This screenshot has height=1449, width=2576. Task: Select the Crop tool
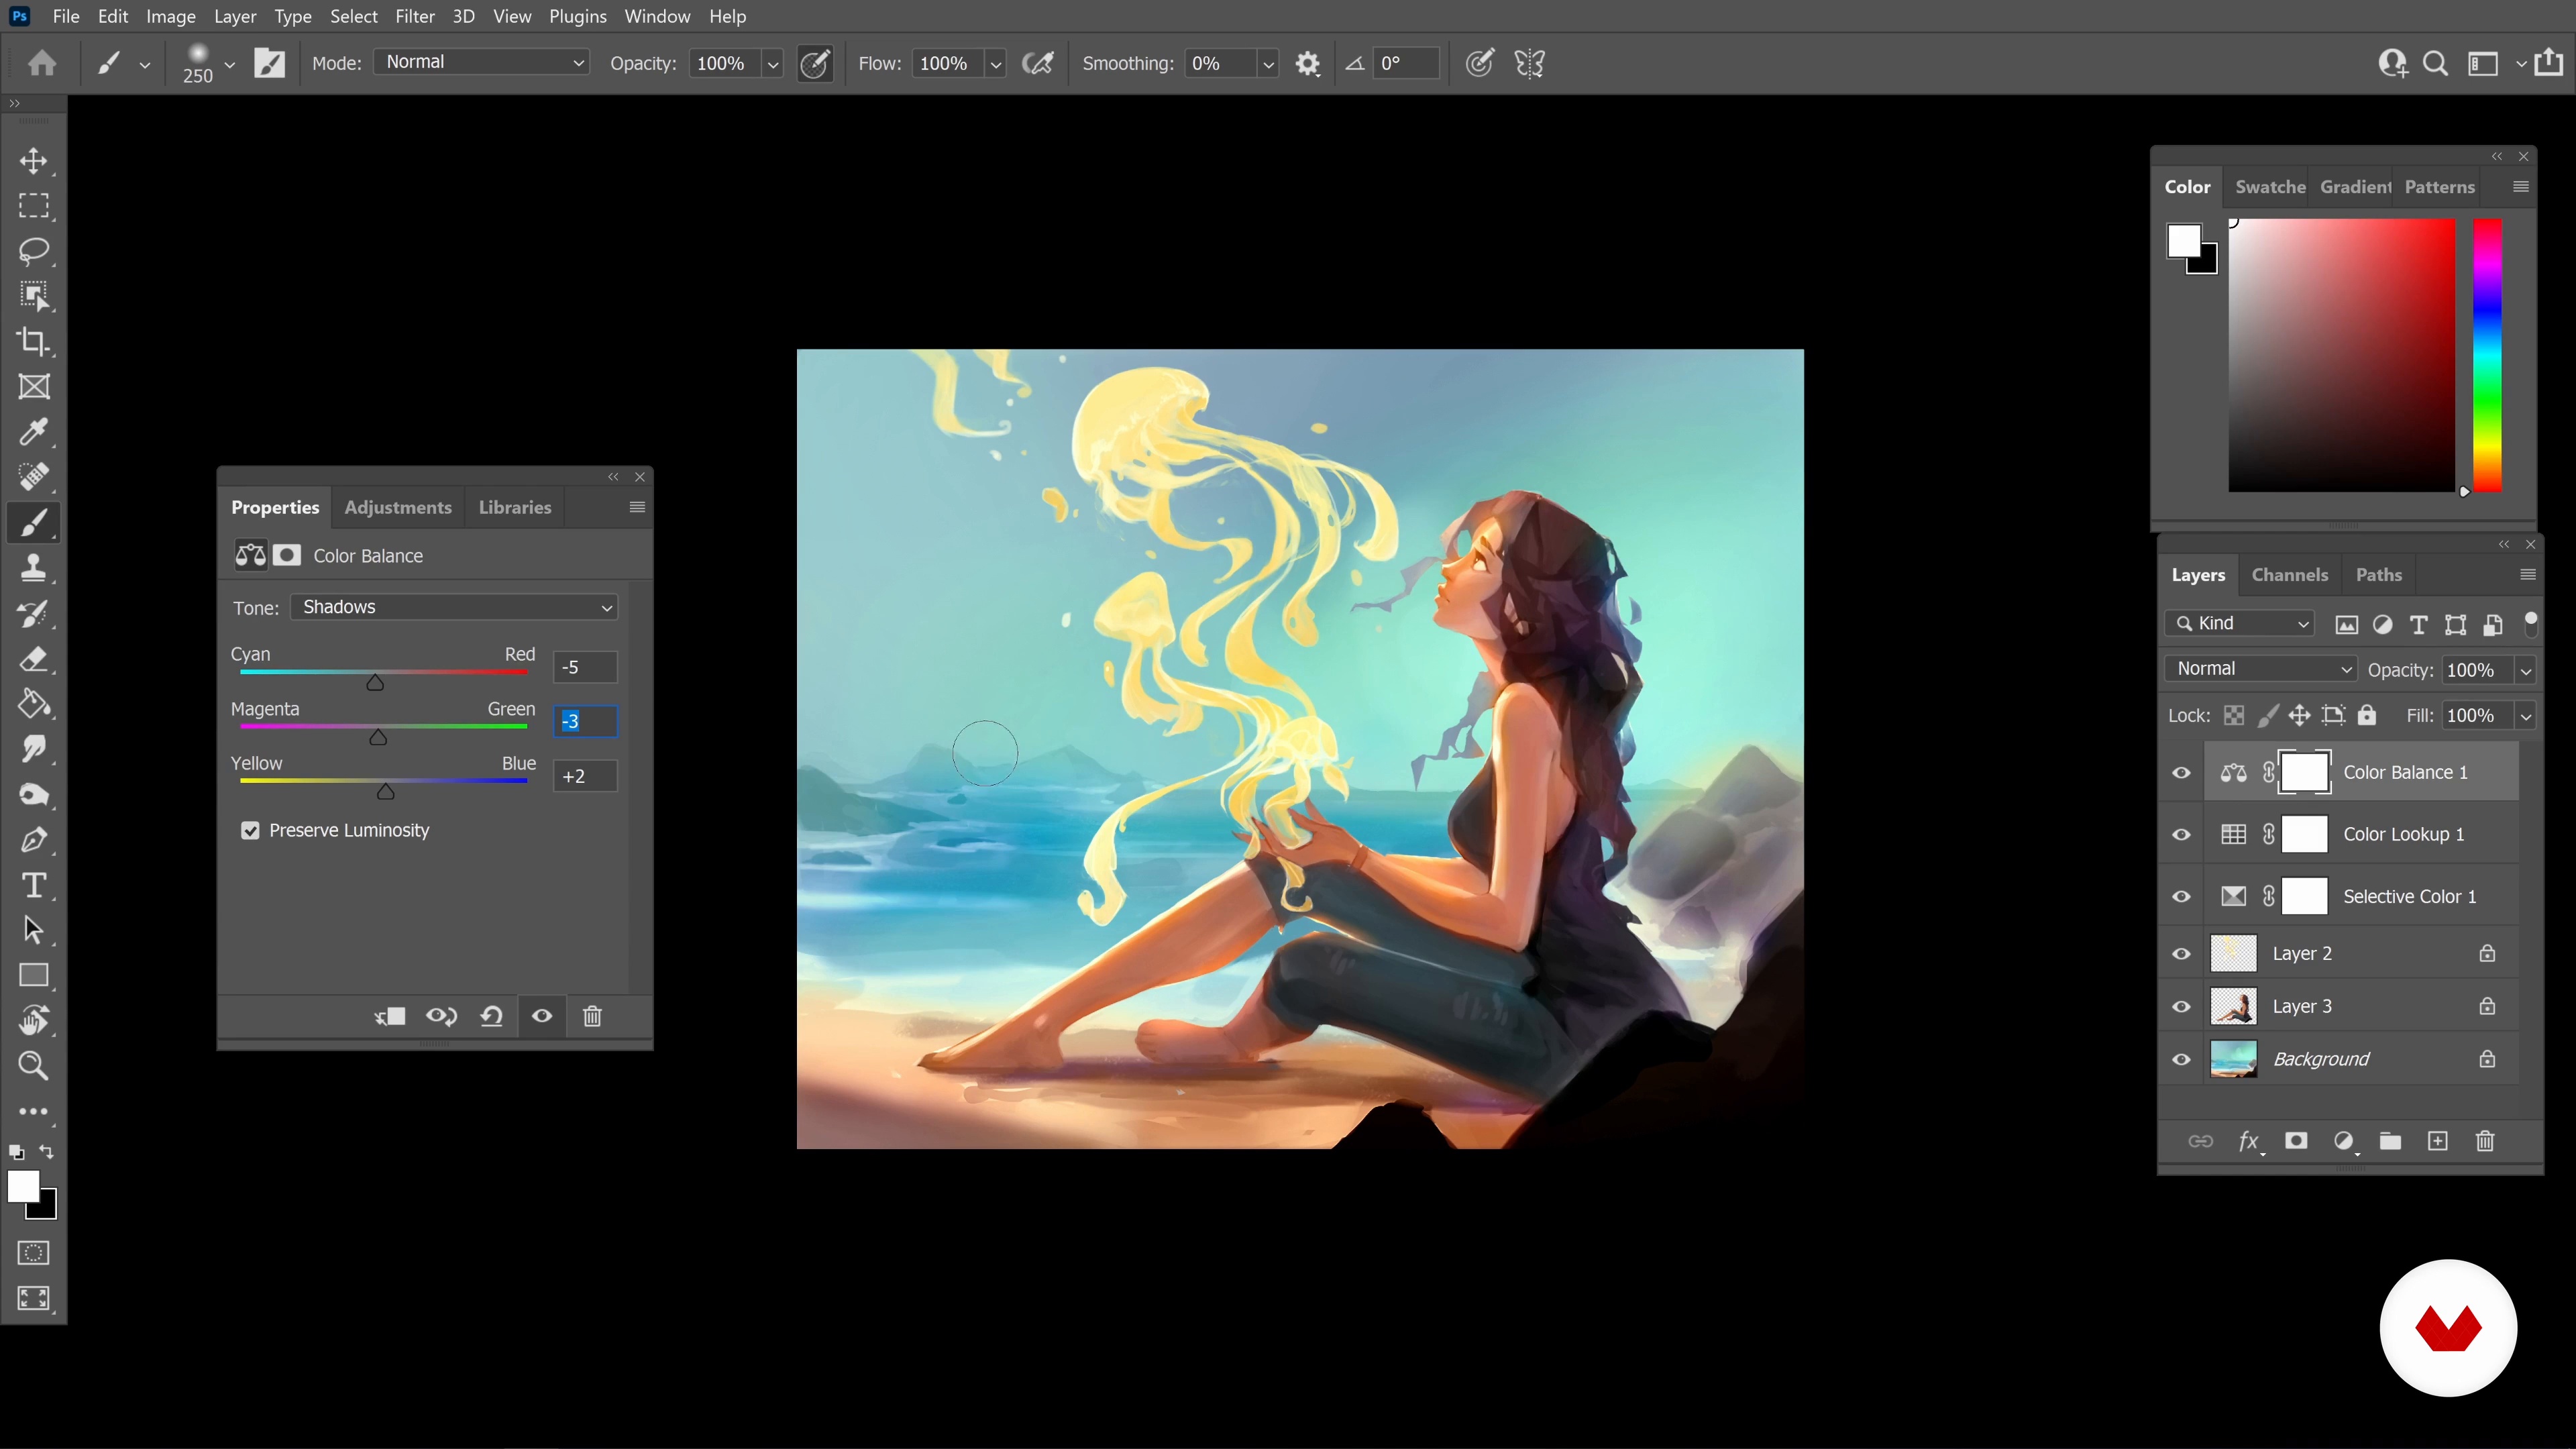tap(34, 341)
